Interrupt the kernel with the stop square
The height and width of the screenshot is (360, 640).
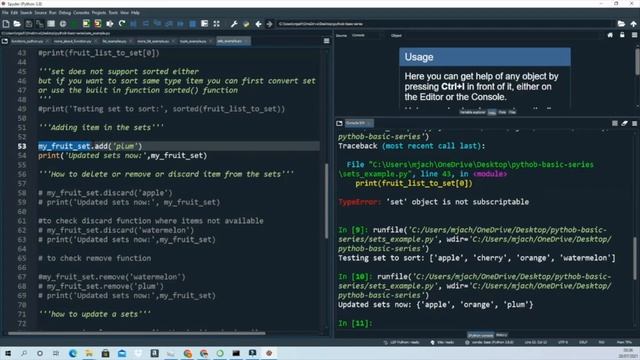click(615, 123)
